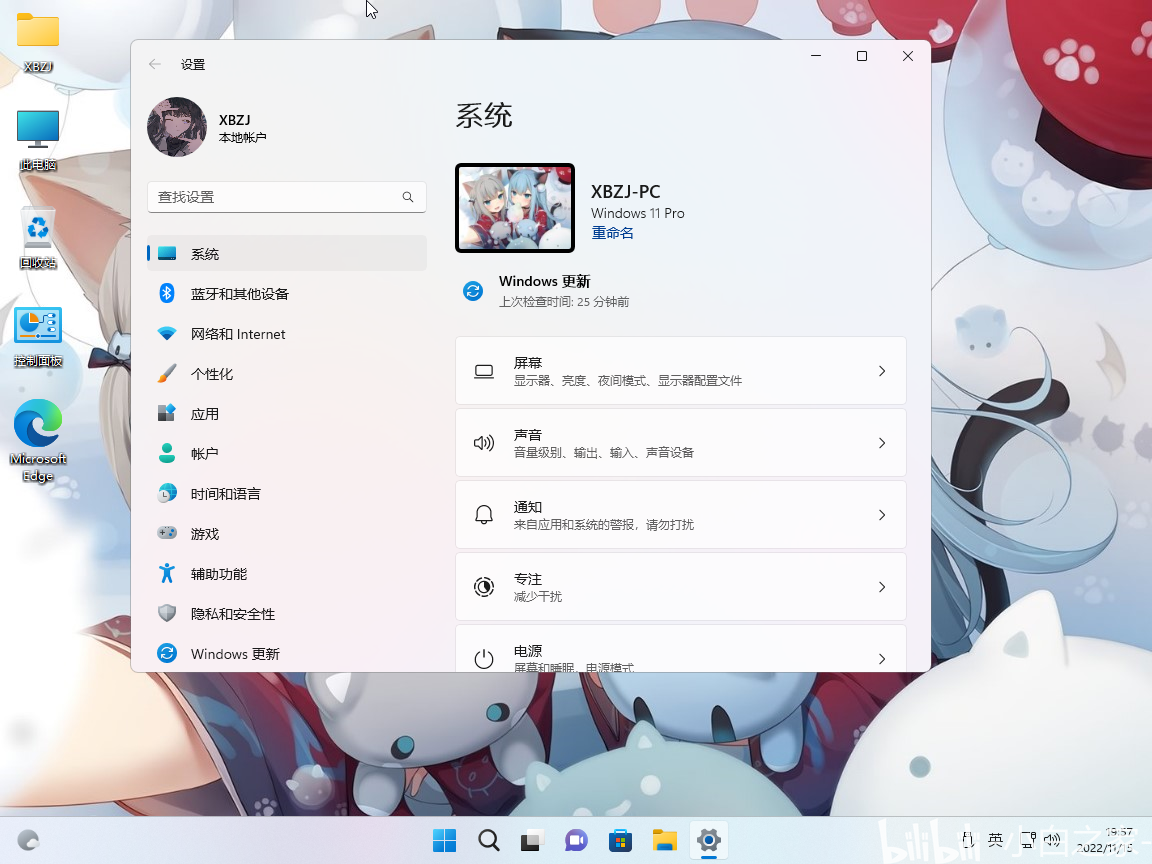Viewport: 1152px width, 864px height.
Task: Click the round widget icon at taskbar left
Action: (29, 840)
